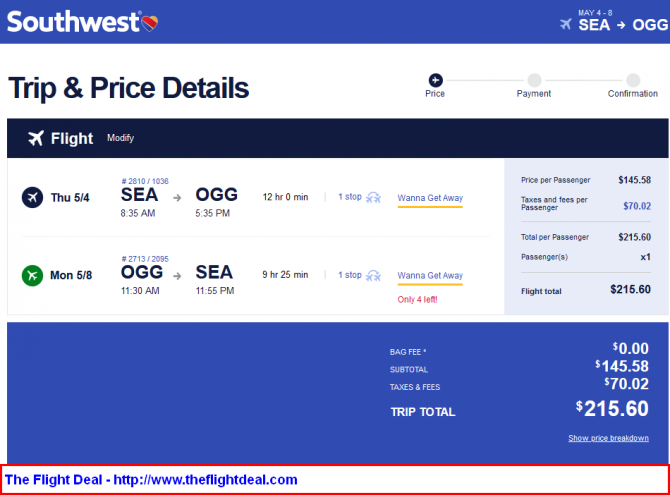Select the Payment step circle
670x495 pixels.
click(534, 80)
